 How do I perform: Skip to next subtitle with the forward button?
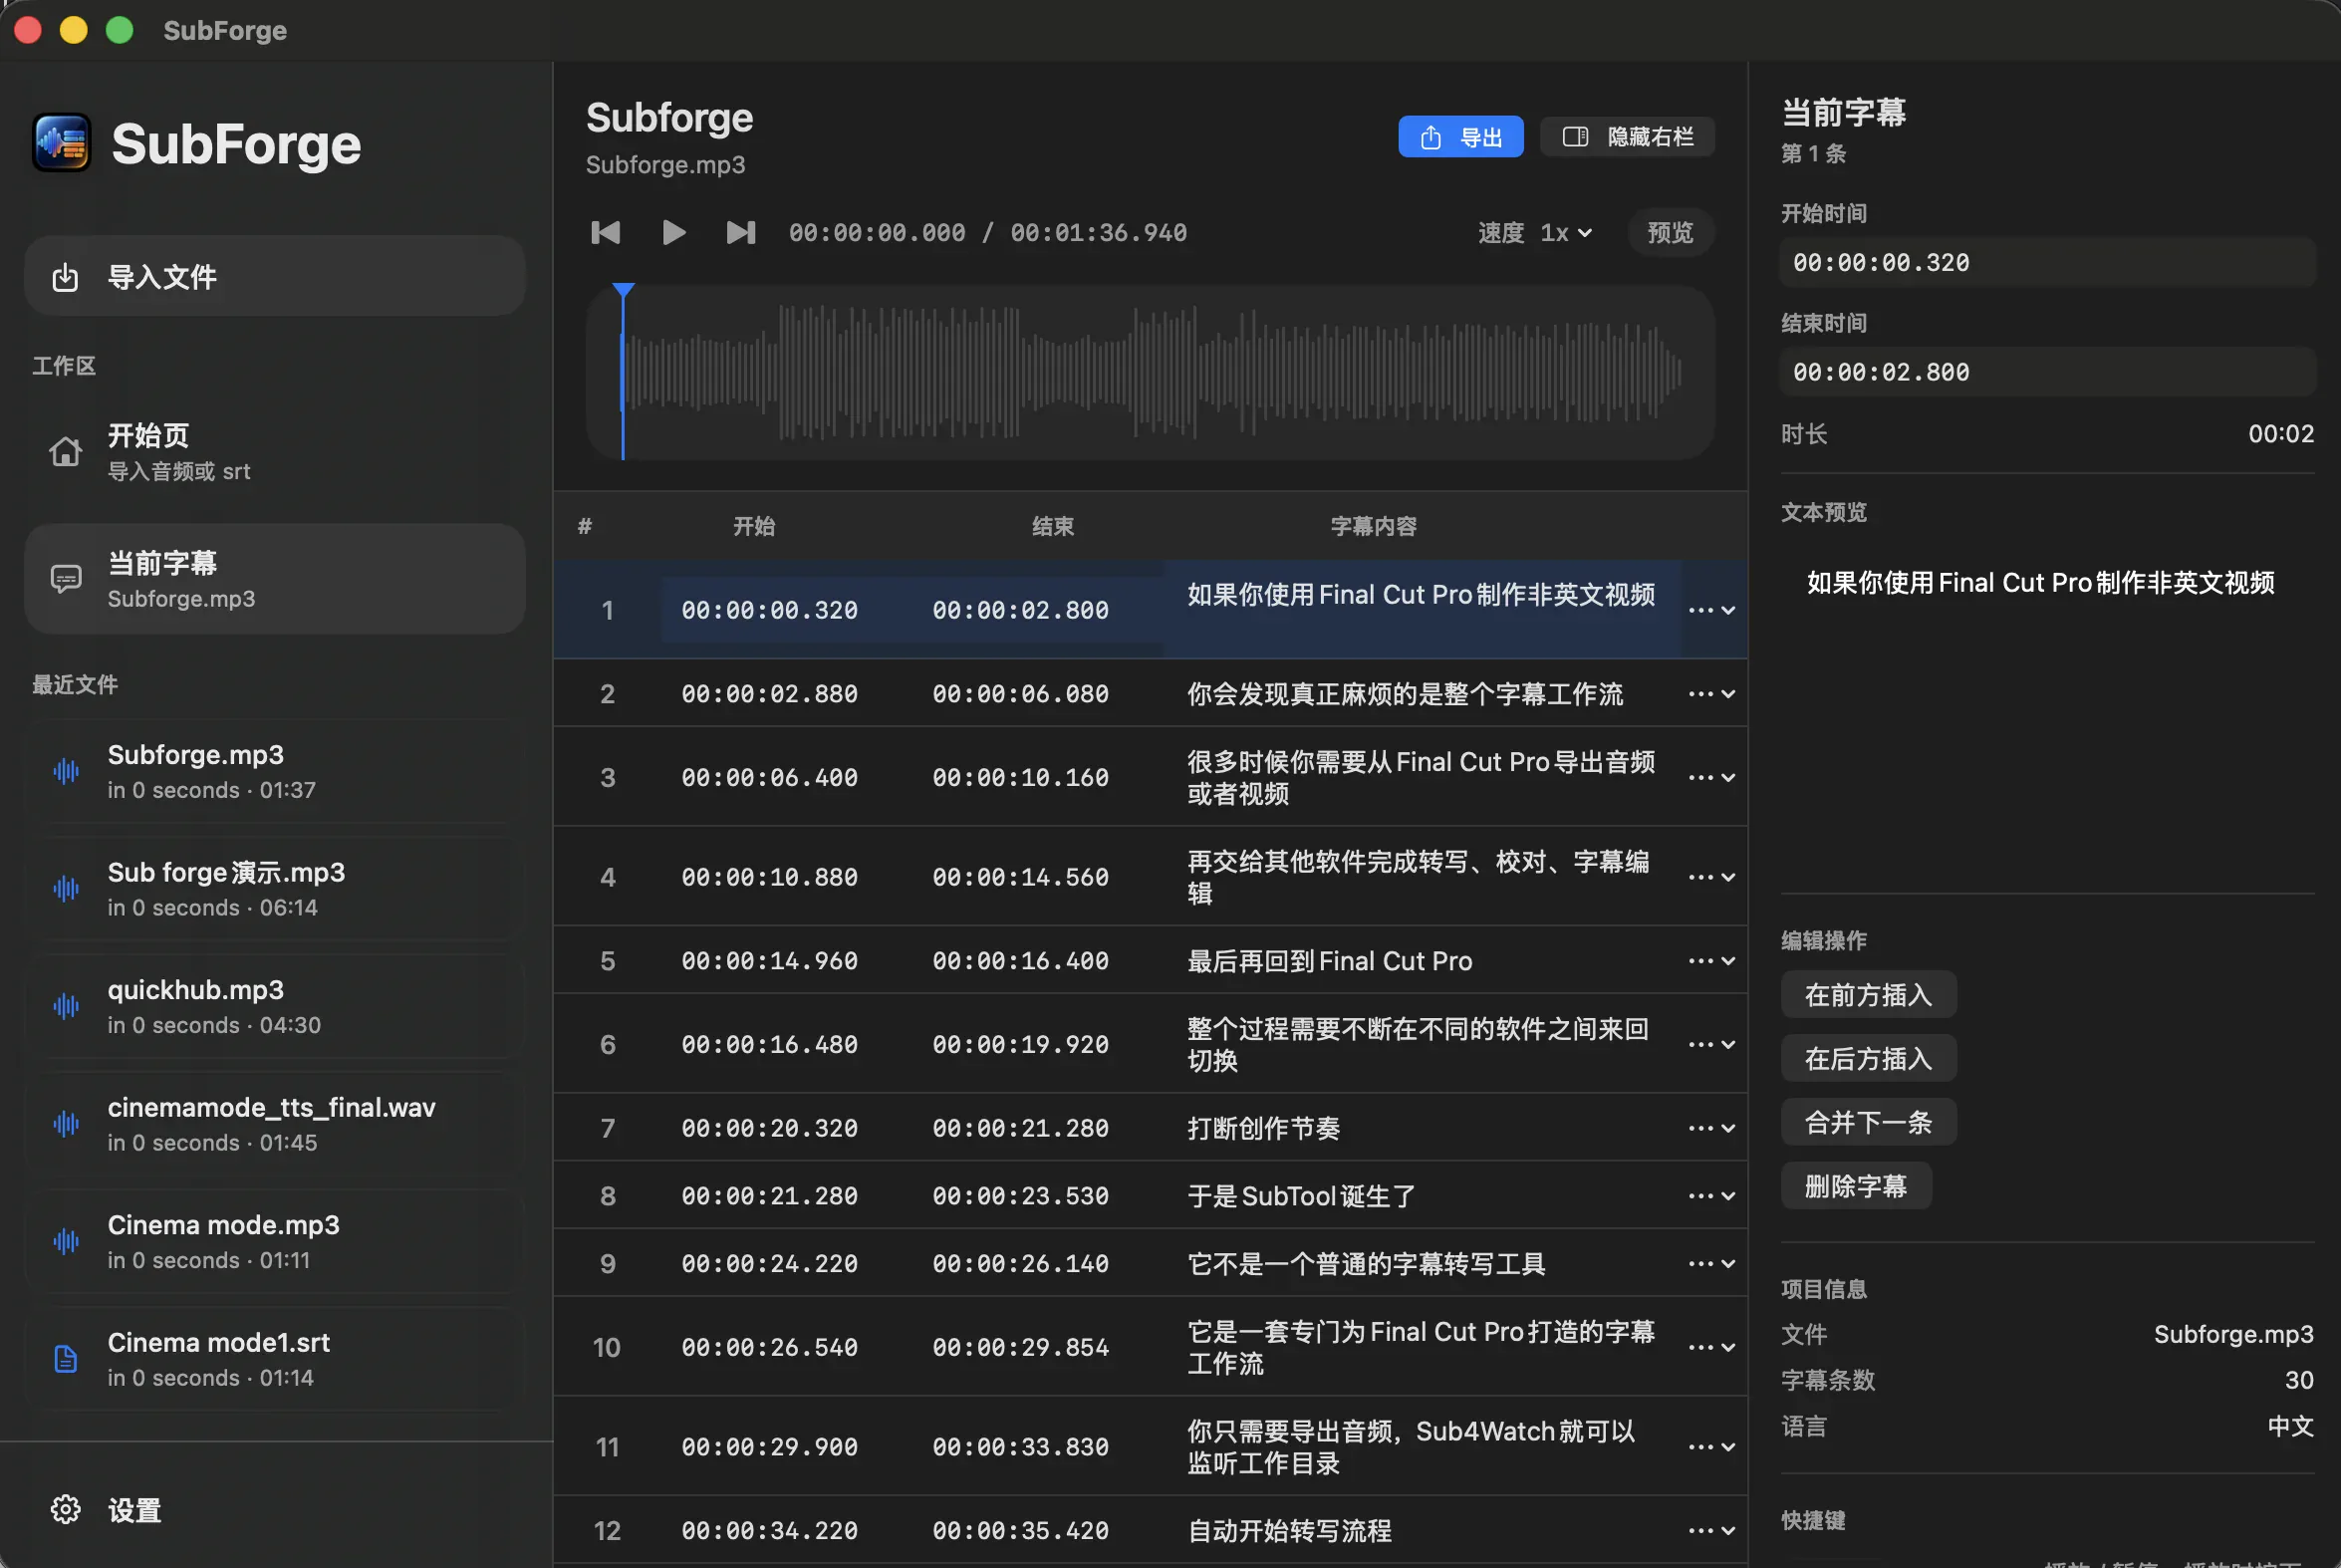point(740,233)
